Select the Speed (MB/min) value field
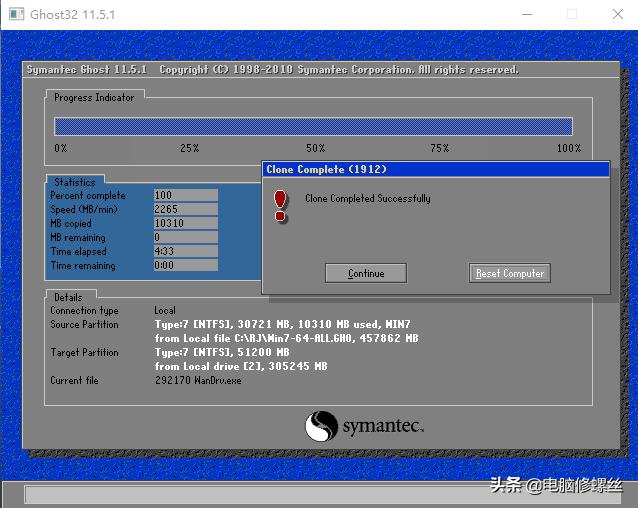Screen dimensions: 638x508 (185, 210)
